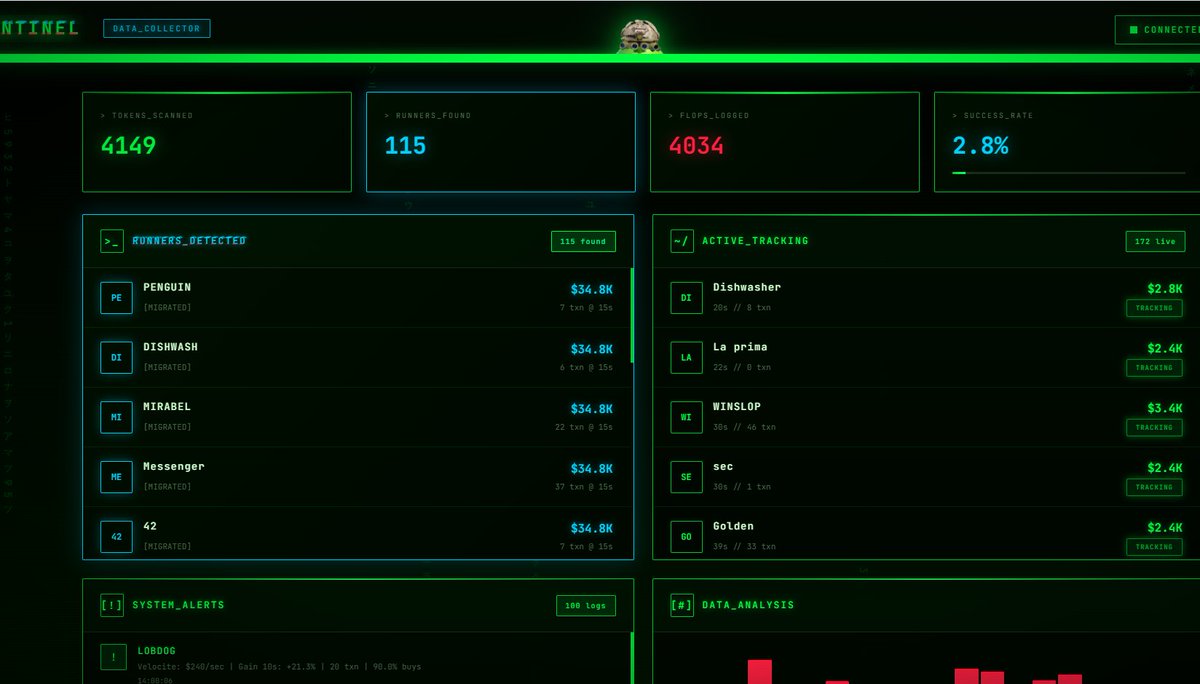
Task: Select the PENGUIN runner name
Action: [x=167, y=287]
